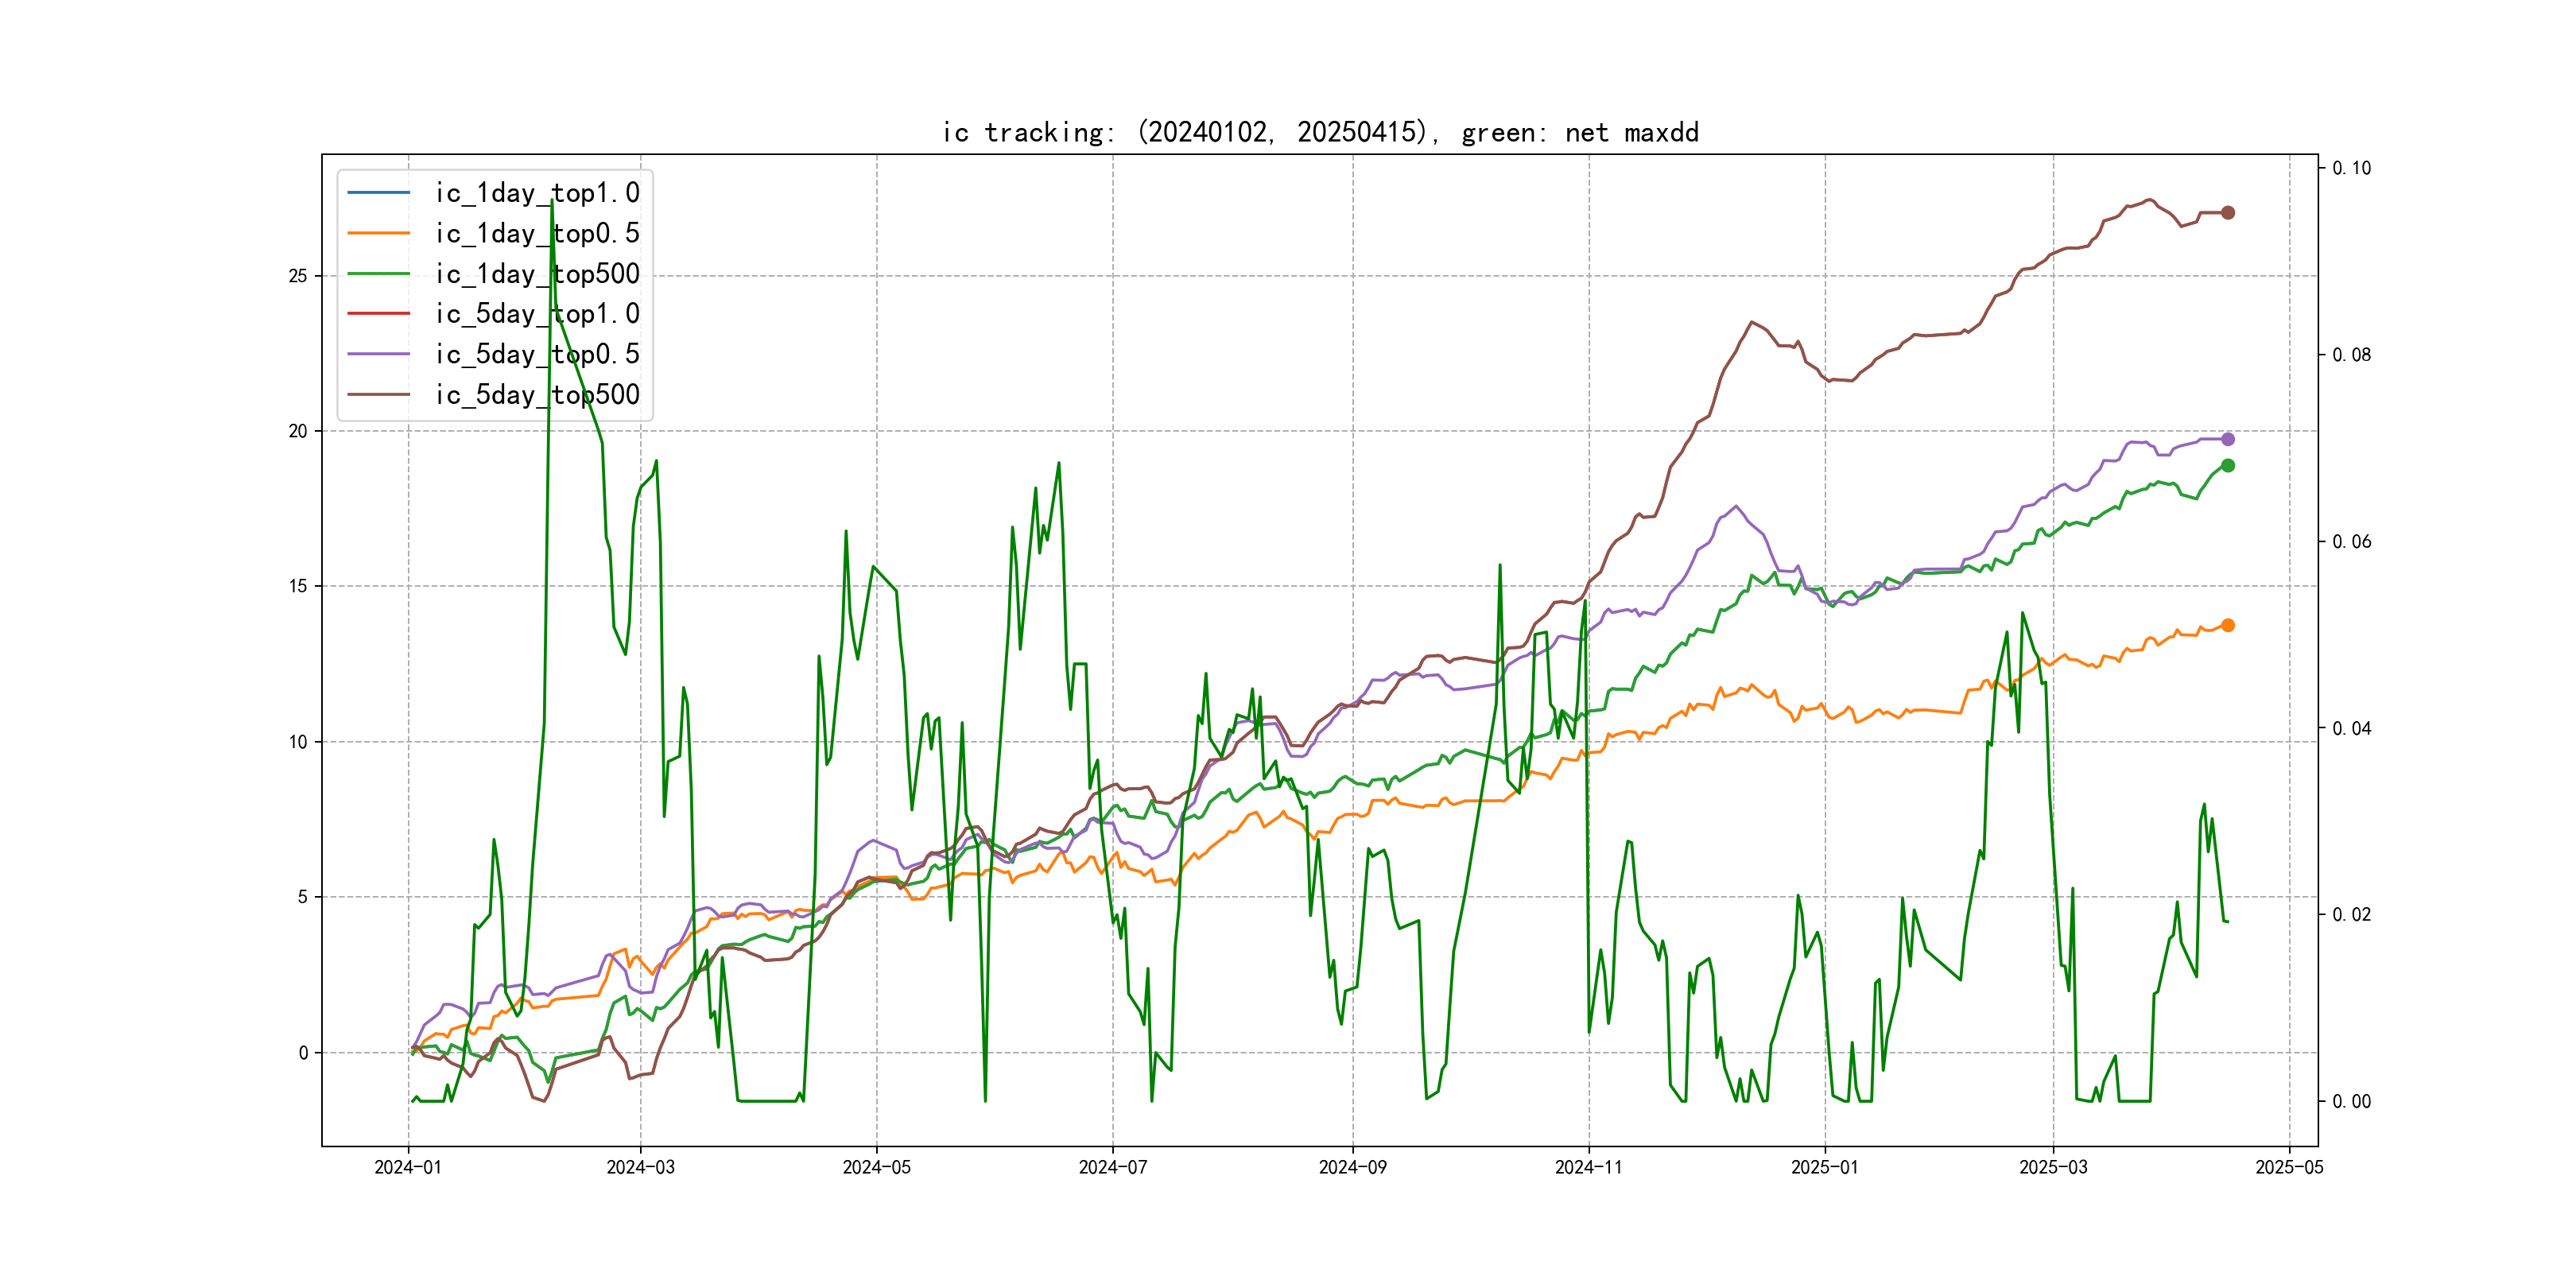Select the ic_1day_top500 legend label
The image size is (2576, 1288).
(537, 274)
